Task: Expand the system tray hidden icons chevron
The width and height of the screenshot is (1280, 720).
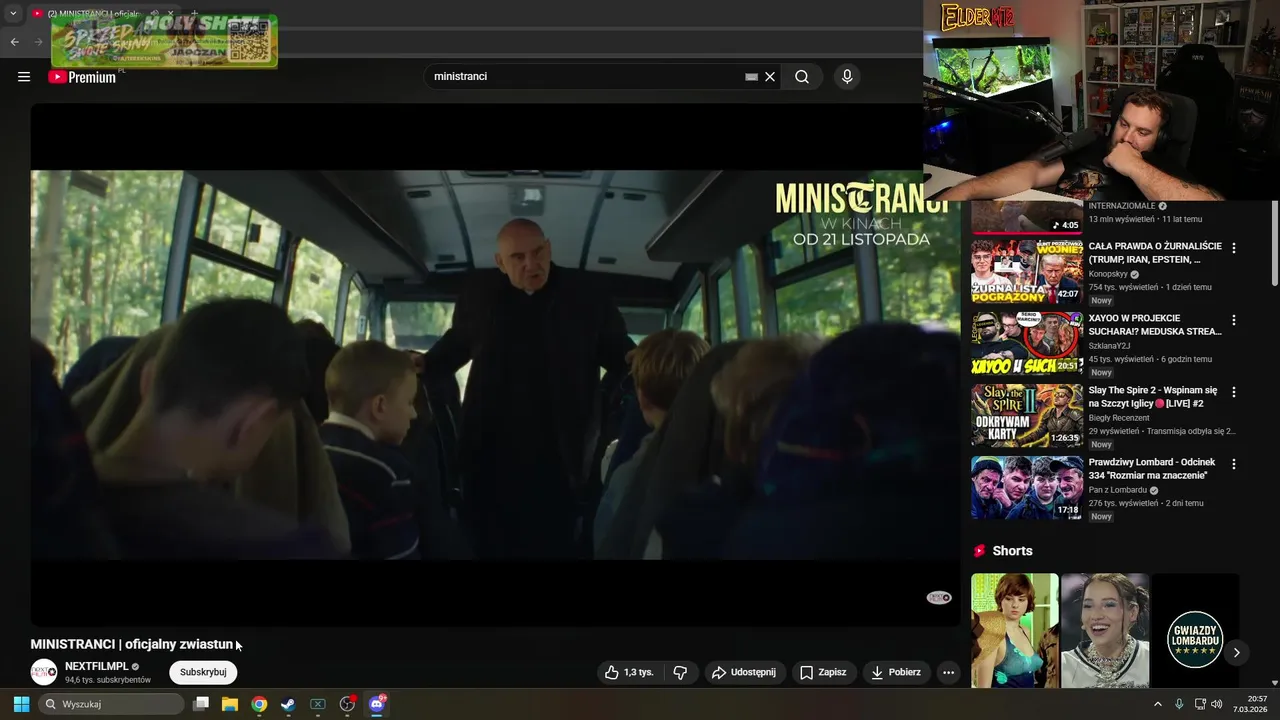Action: pyautogui.click(x=1158, y=704)
